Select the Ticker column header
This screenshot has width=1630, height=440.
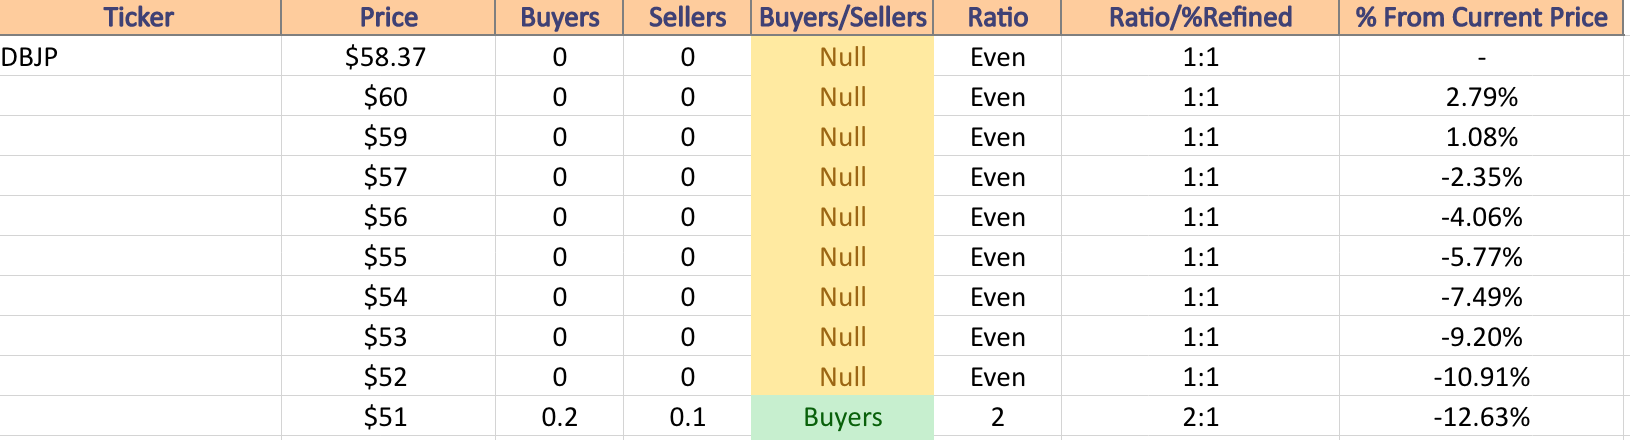[x=140, y=17]
